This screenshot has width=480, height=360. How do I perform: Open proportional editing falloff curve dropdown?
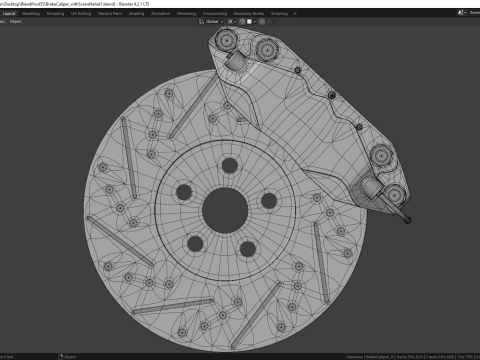[271, 22]
